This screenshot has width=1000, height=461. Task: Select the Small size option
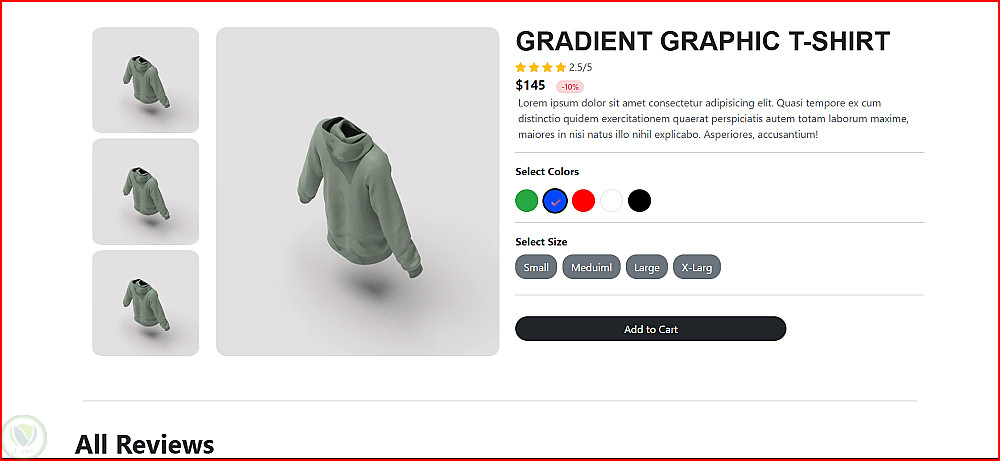coord(536,267)
